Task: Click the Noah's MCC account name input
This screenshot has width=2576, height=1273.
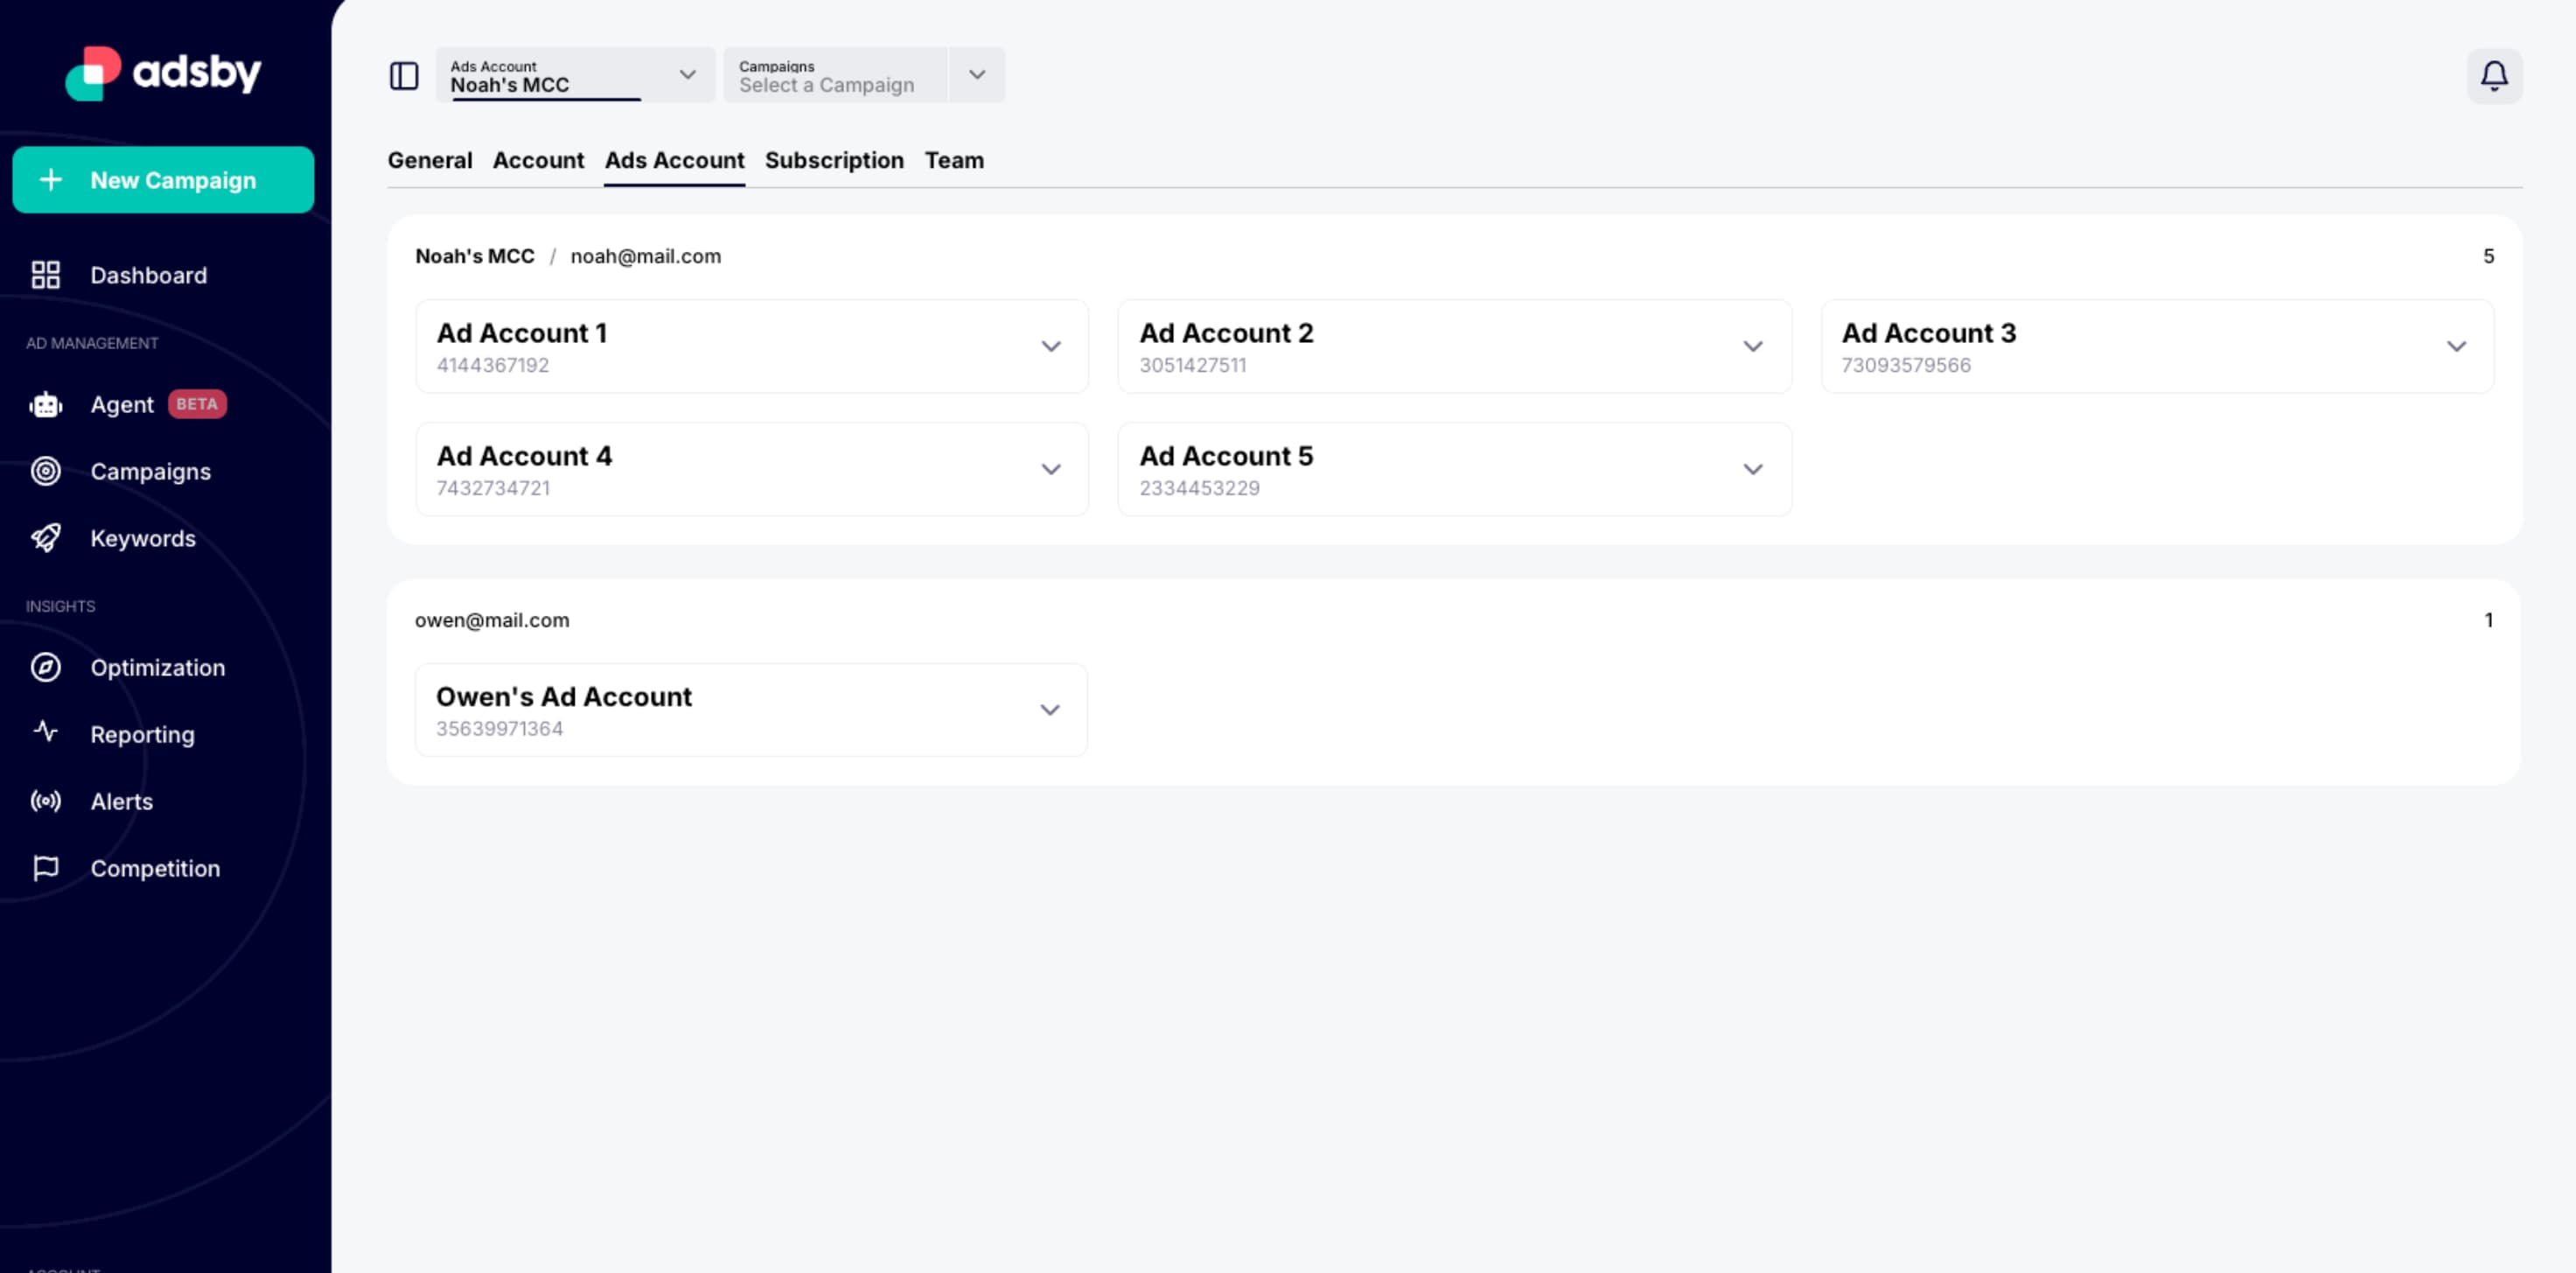Action: point(540,84)
